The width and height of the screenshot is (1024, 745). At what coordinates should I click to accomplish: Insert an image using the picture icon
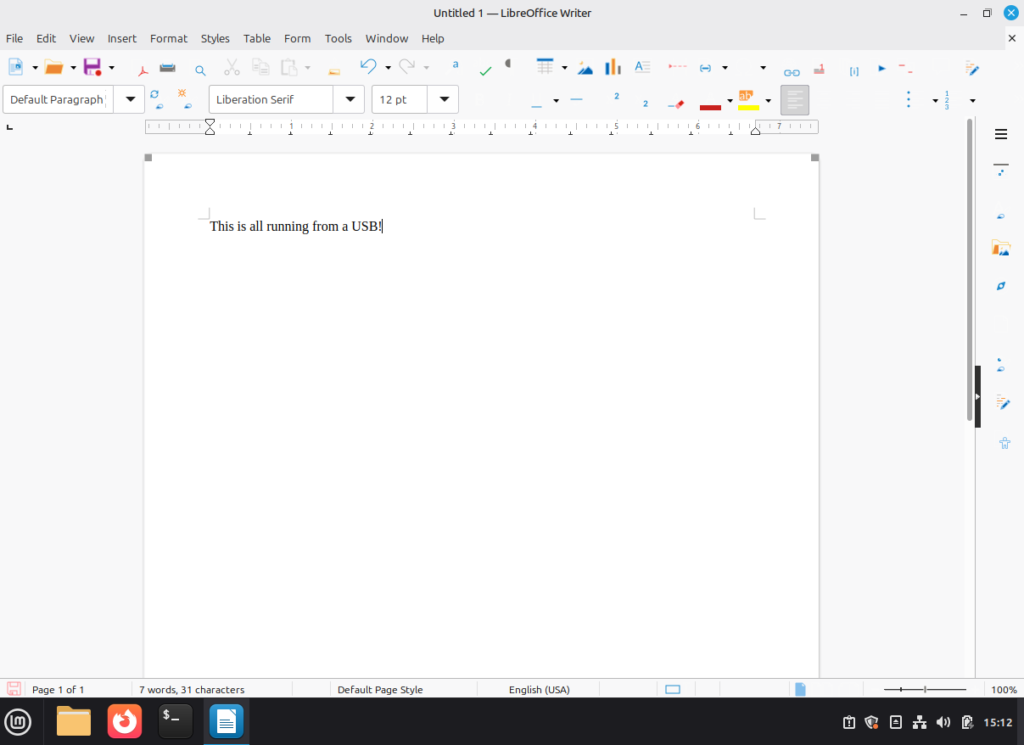point(585,68)
